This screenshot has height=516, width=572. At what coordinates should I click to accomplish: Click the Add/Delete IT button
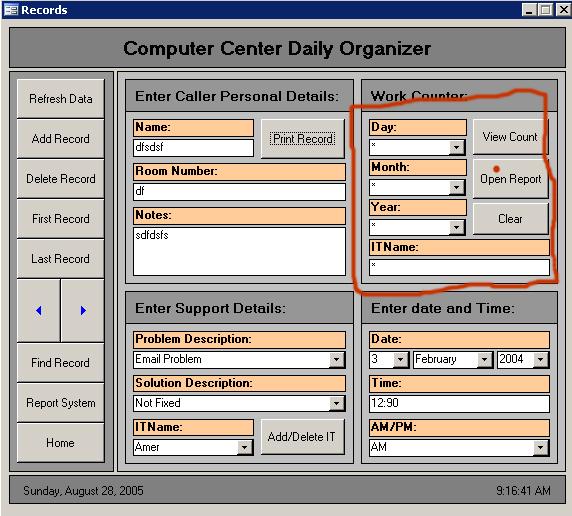[x=302, y=437]
